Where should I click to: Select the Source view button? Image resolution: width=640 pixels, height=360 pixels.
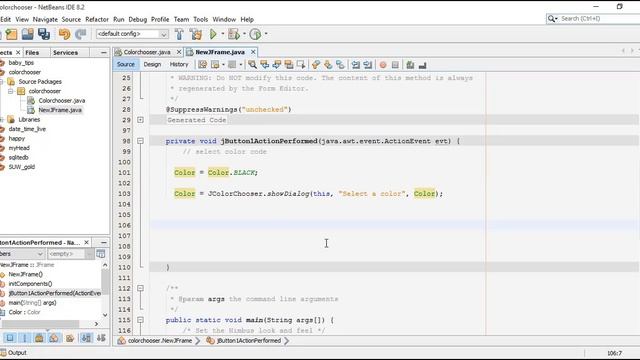(125, 64)
